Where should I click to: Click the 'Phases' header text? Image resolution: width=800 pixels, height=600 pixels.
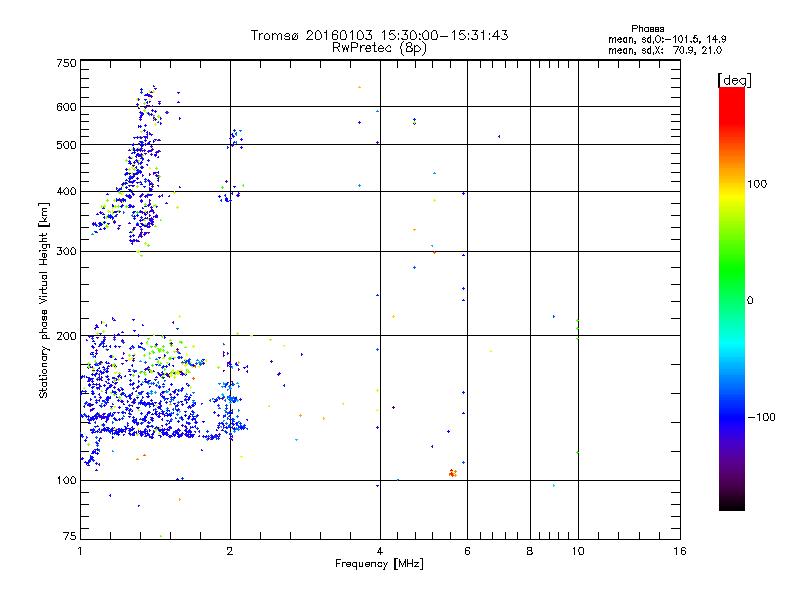click(647, 29)
